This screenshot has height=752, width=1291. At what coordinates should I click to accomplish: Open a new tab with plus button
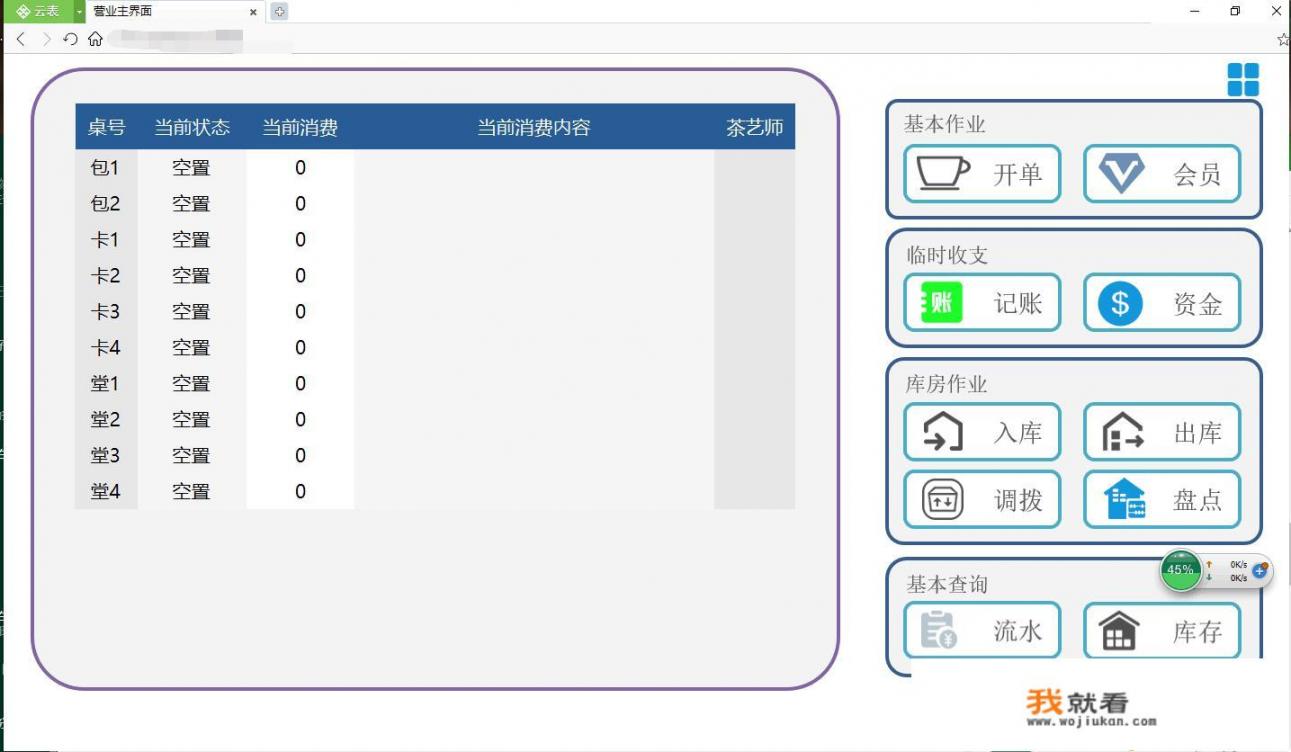click(x=280, y=12)
